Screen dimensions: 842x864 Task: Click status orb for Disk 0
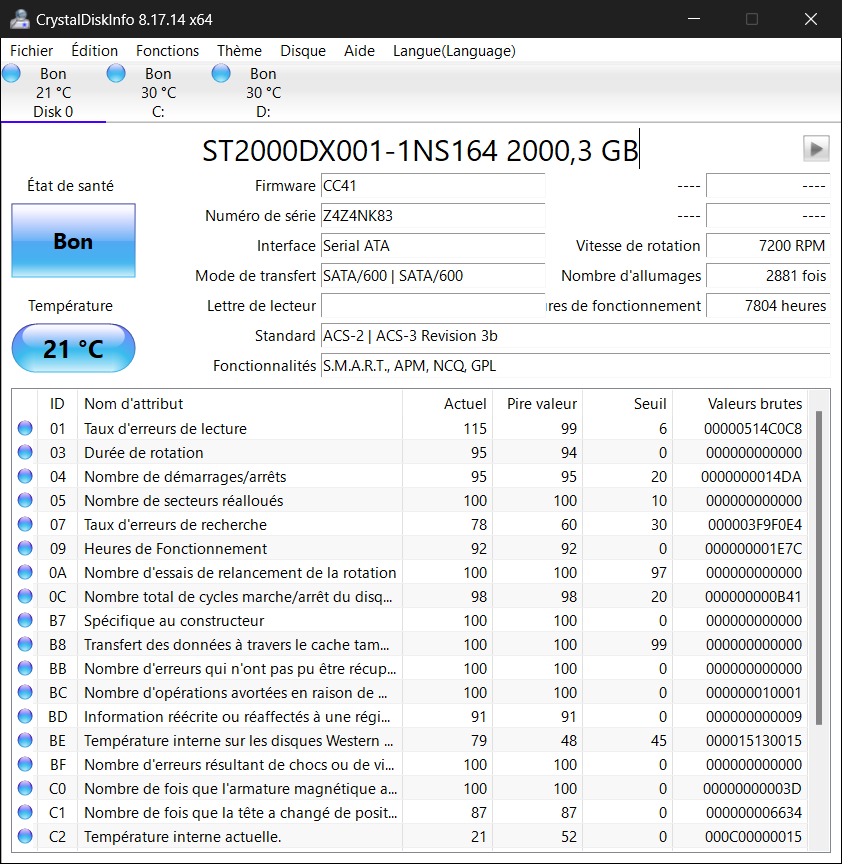coord(12,73)
